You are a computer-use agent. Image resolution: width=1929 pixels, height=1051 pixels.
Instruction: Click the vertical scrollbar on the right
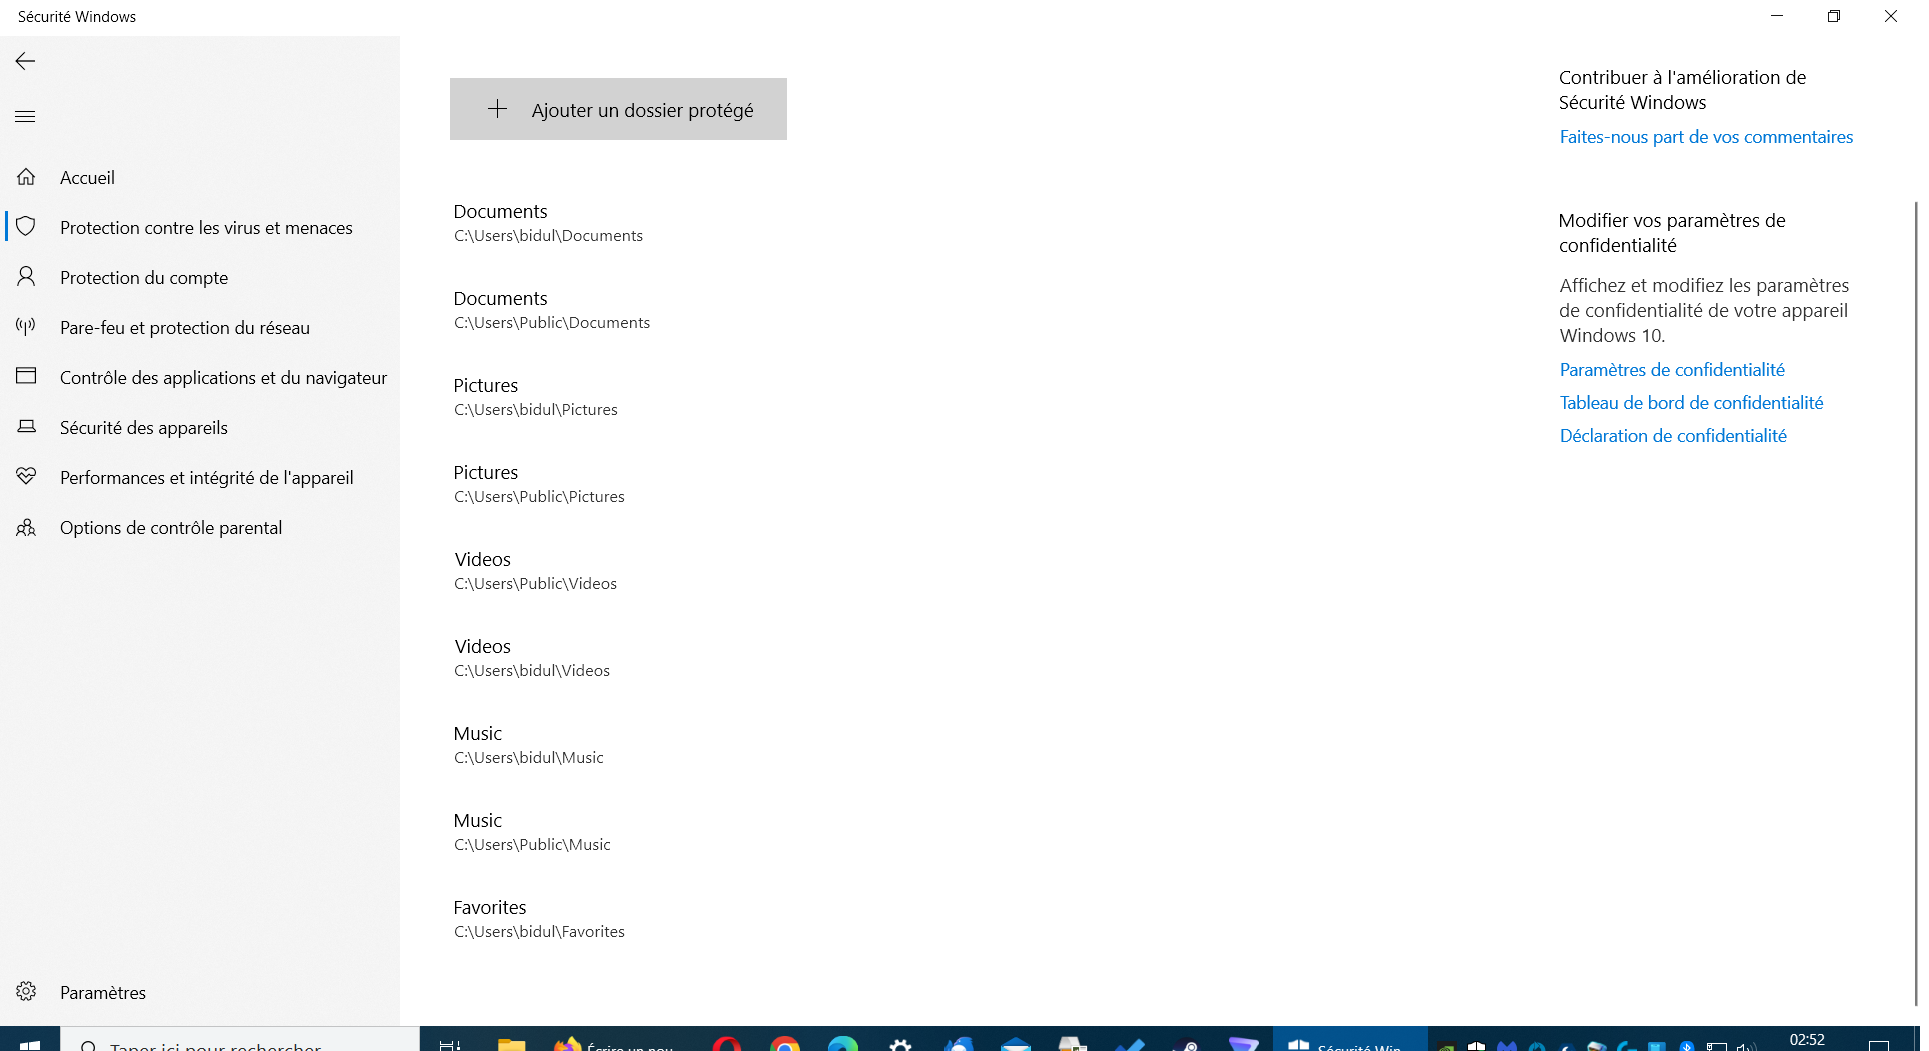1915,603
